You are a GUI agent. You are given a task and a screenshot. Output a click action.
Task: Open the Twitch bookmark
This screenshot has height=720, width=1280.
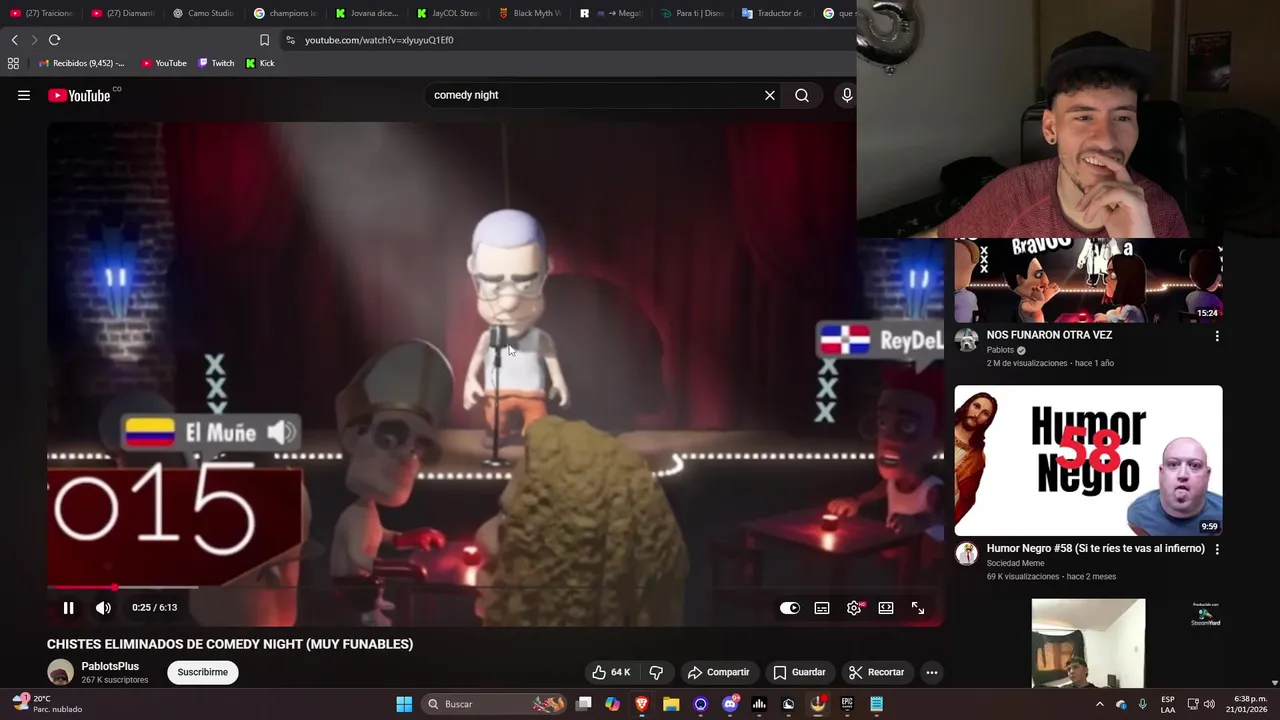click(x=216, y=63)
